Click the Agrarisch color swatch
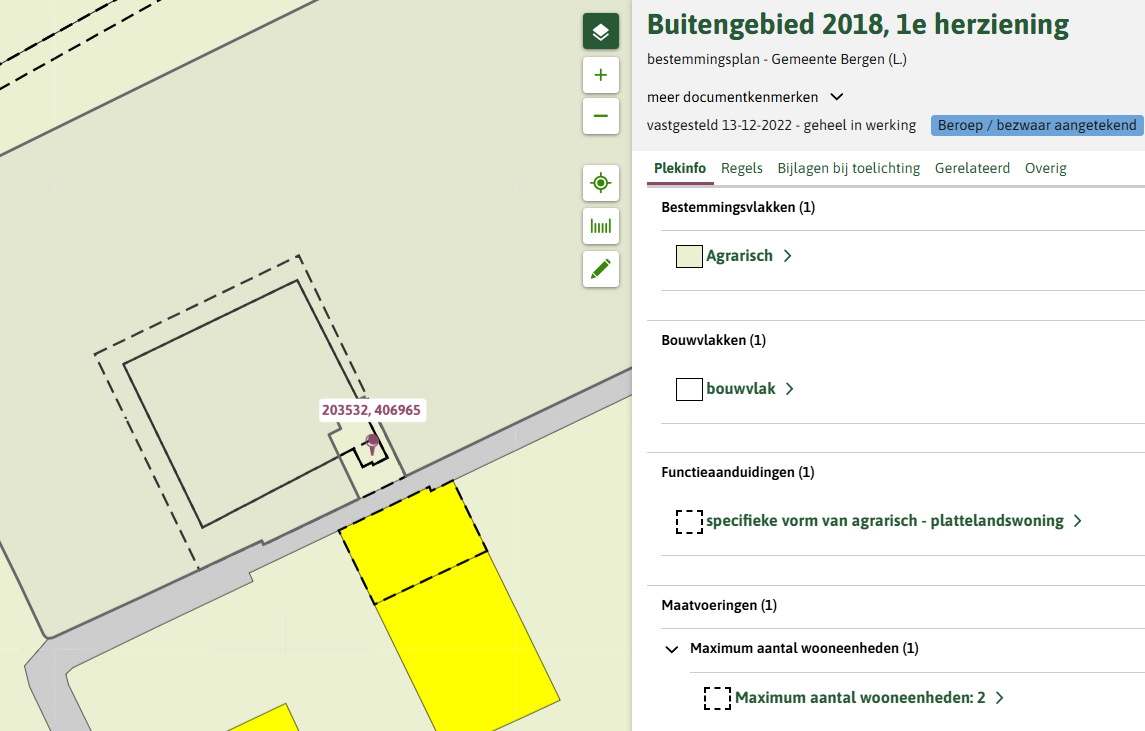This screenshot has width=1145, height=731. 689,256
